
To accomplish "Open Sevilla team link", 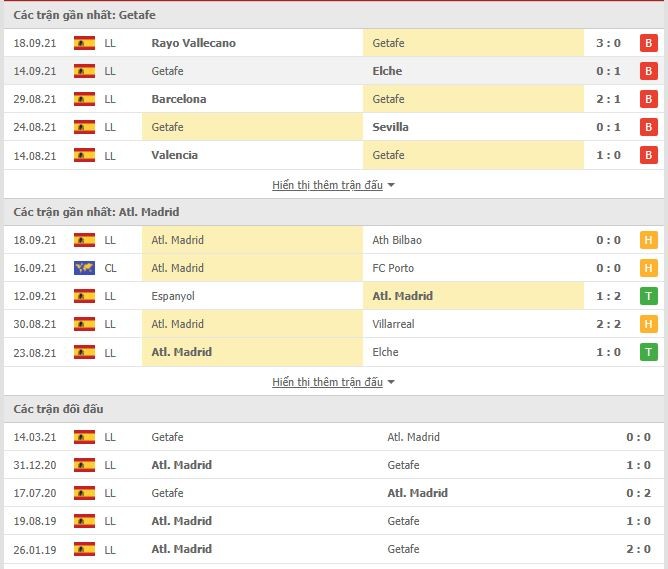I will (x=390, y=127).
